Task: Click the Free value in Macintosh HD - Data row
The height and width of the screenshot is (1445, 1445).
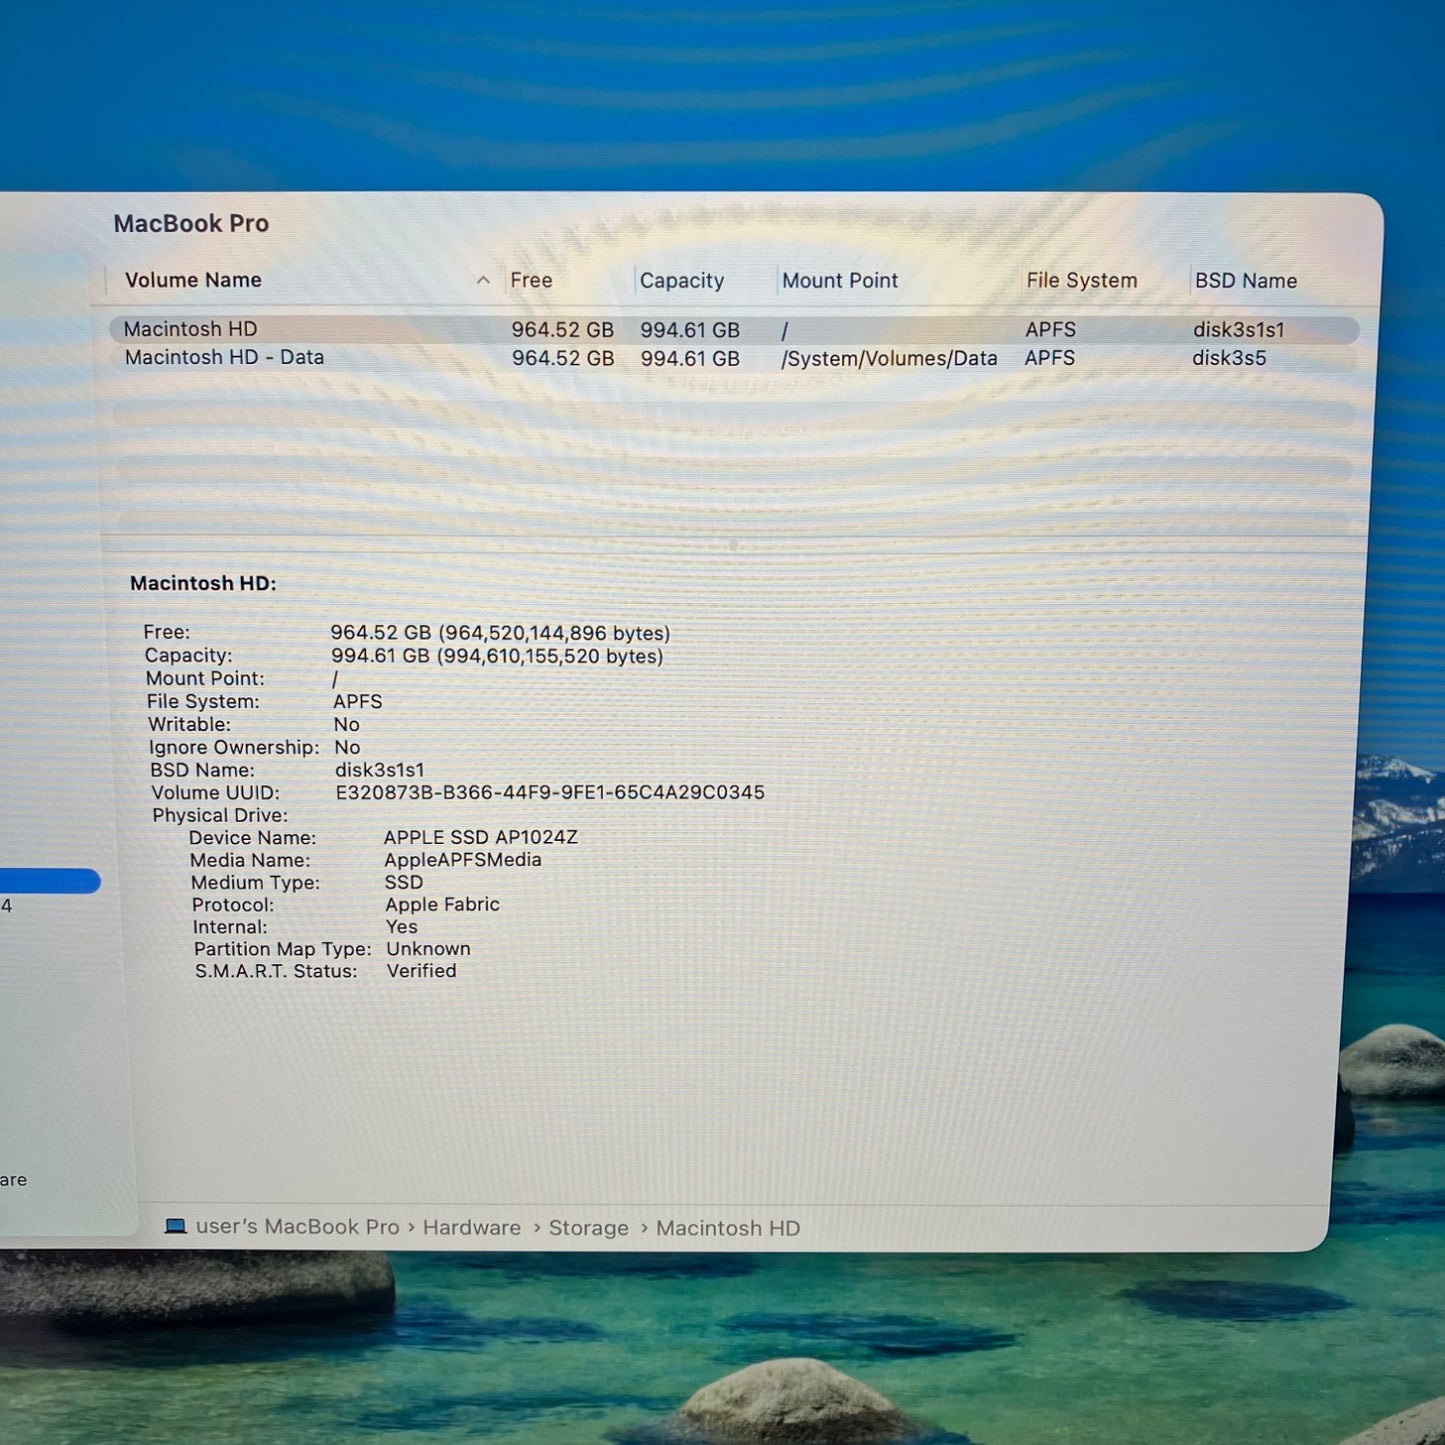Action: (563, 358)
